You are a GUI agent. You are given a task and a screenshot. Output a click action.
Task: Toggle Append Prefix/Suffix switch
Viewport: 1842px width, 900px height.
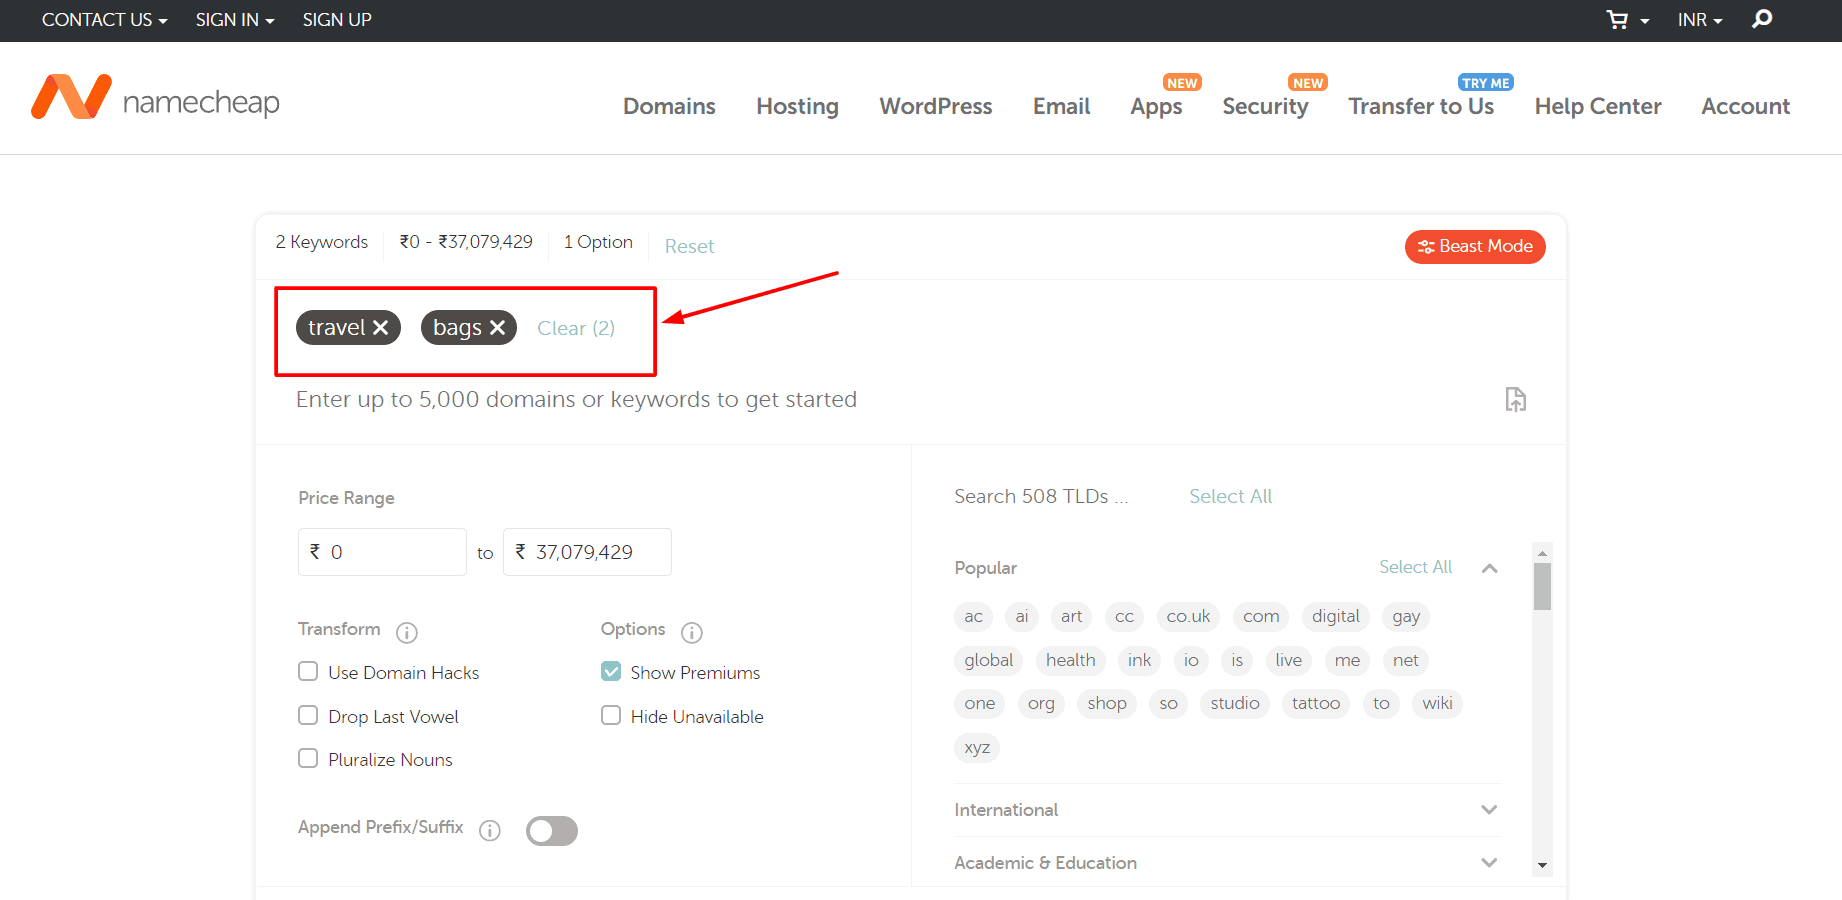pyautogui.click(x=552, y=831)
